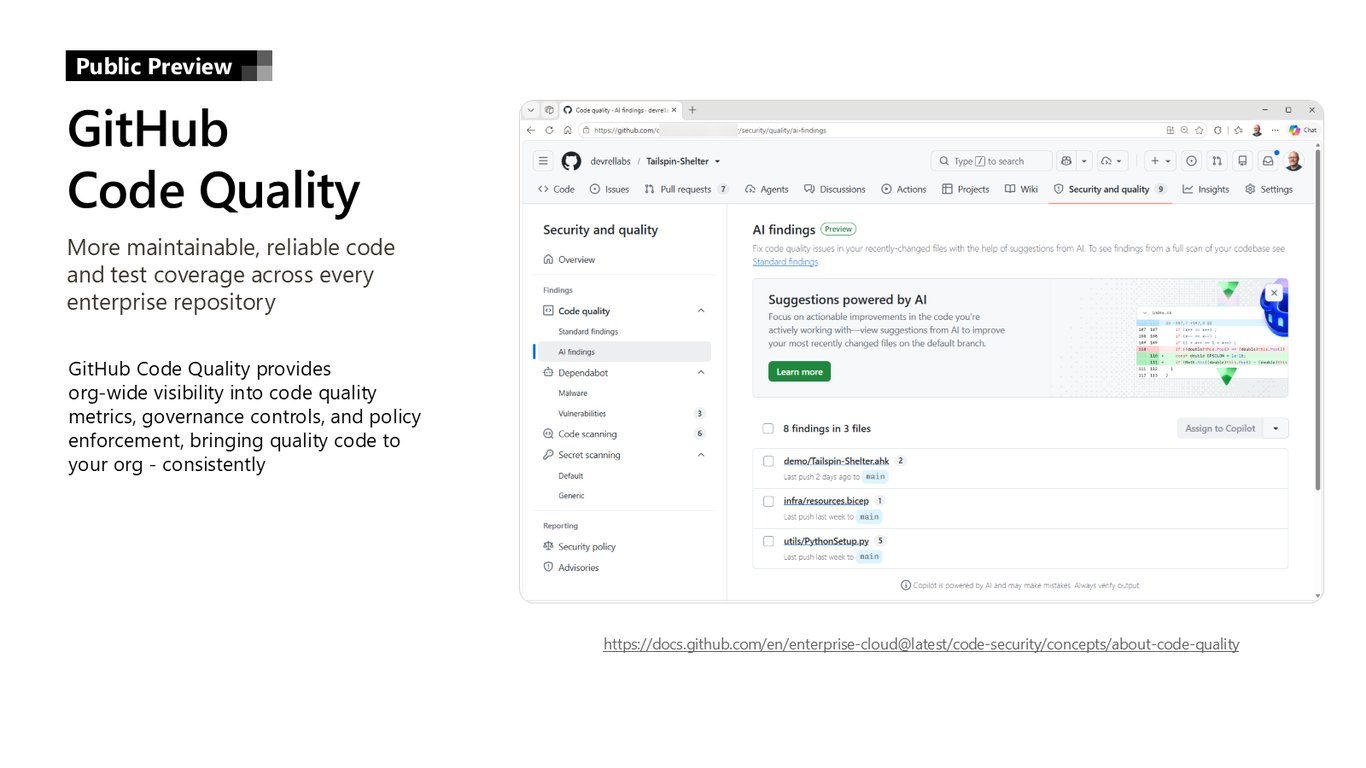Image resolution: width=1366 pixels, height=768 pixels.
Task: Click the green Learn more button
Action: (799, 371)
